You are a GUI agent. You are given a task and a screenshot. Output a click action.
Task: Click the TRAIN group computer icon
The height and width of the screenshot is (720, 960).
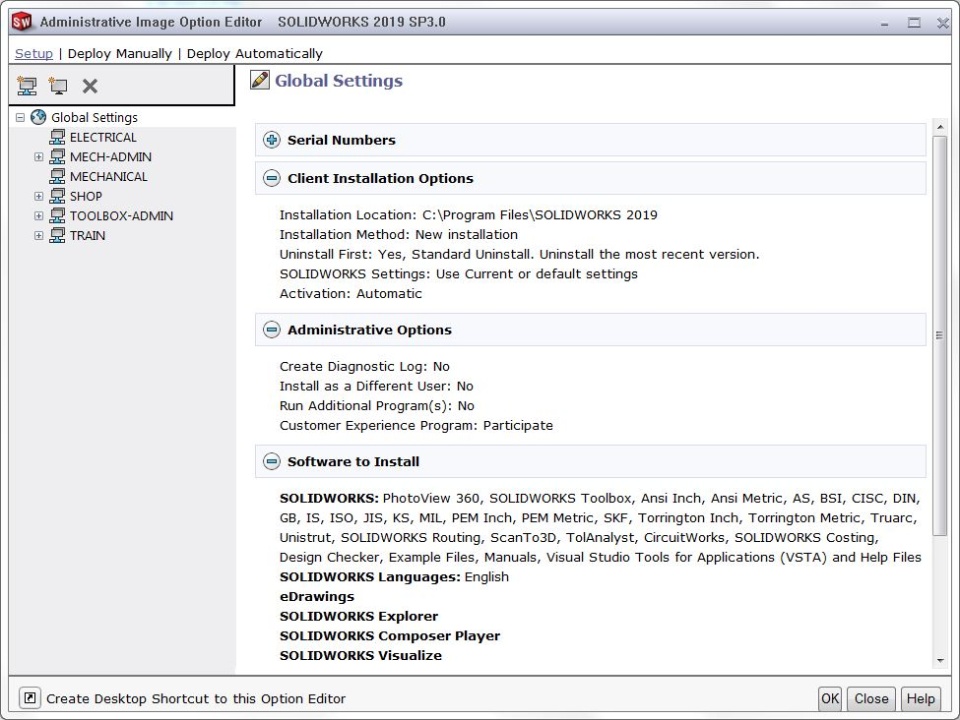pyautogui.click(x=57, y=235)
